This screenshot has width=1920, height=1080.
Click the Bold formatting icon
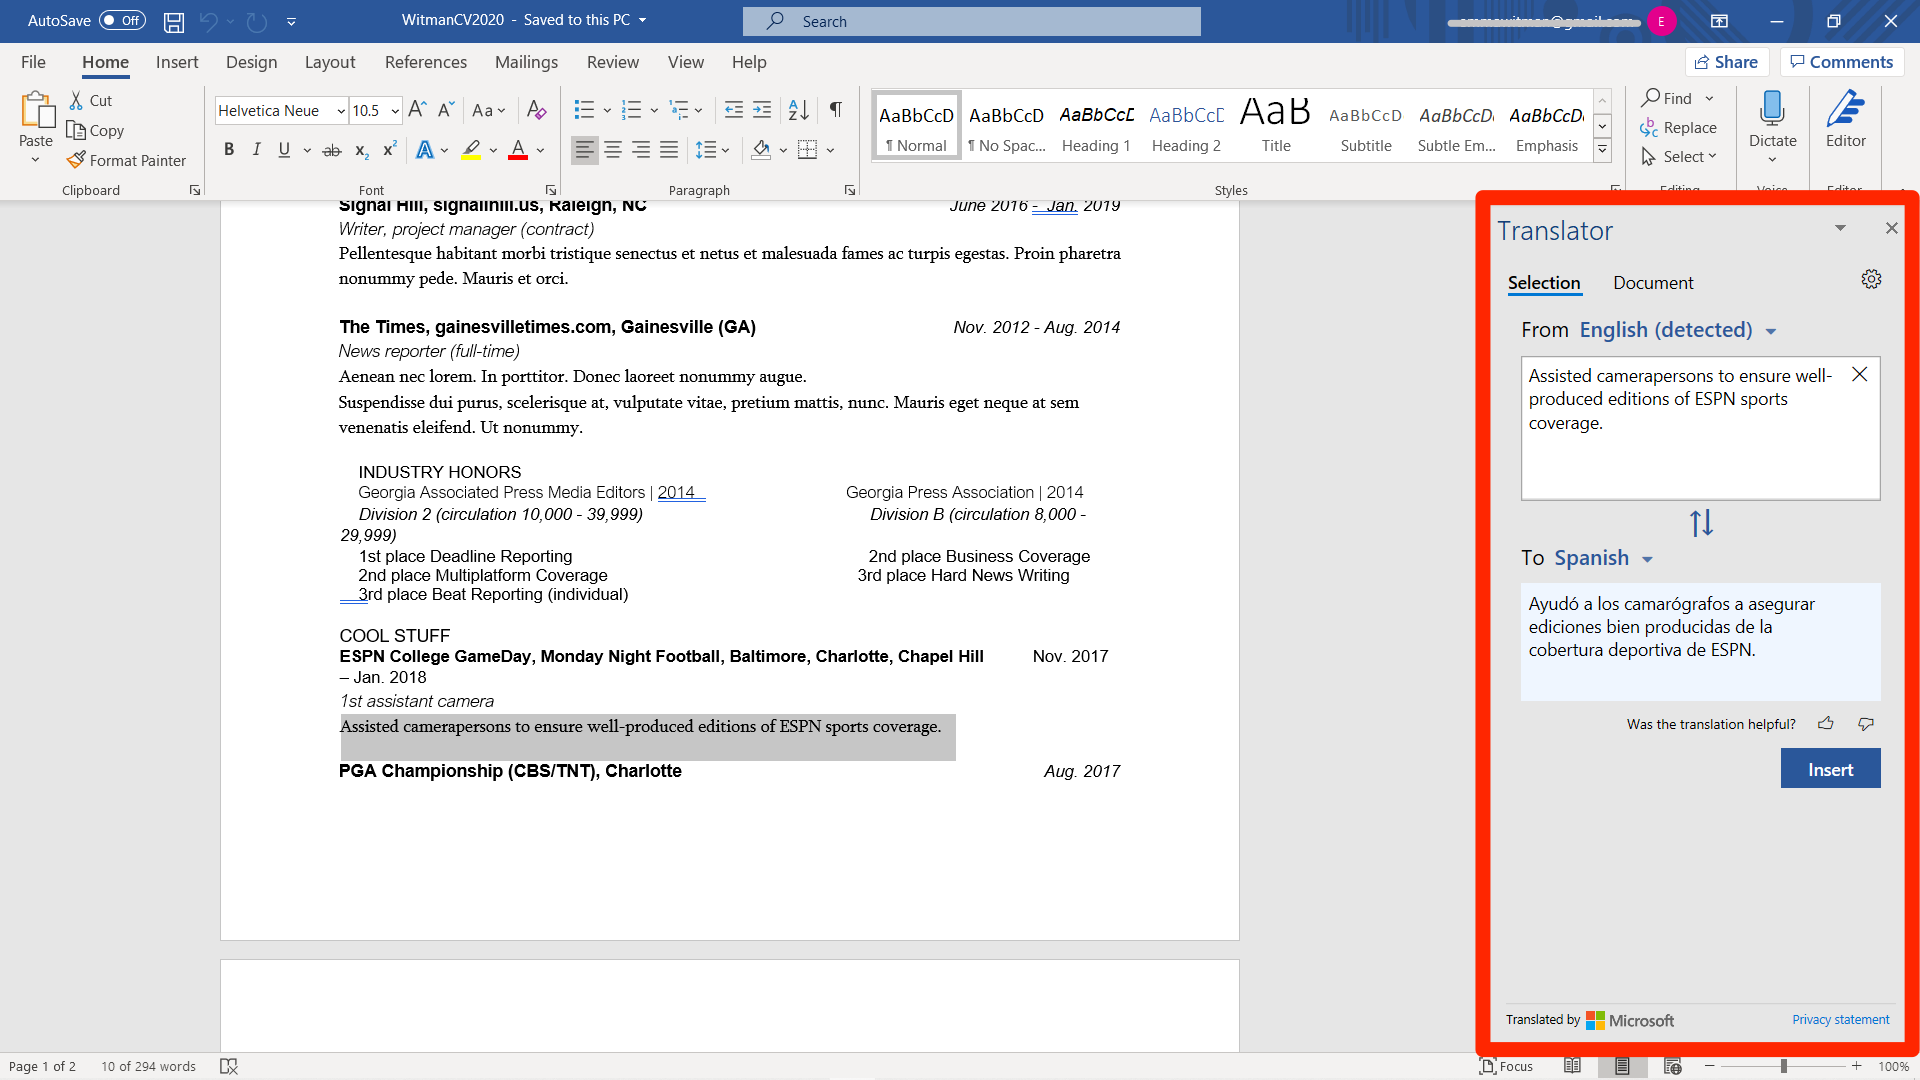[x=227, y=149]
